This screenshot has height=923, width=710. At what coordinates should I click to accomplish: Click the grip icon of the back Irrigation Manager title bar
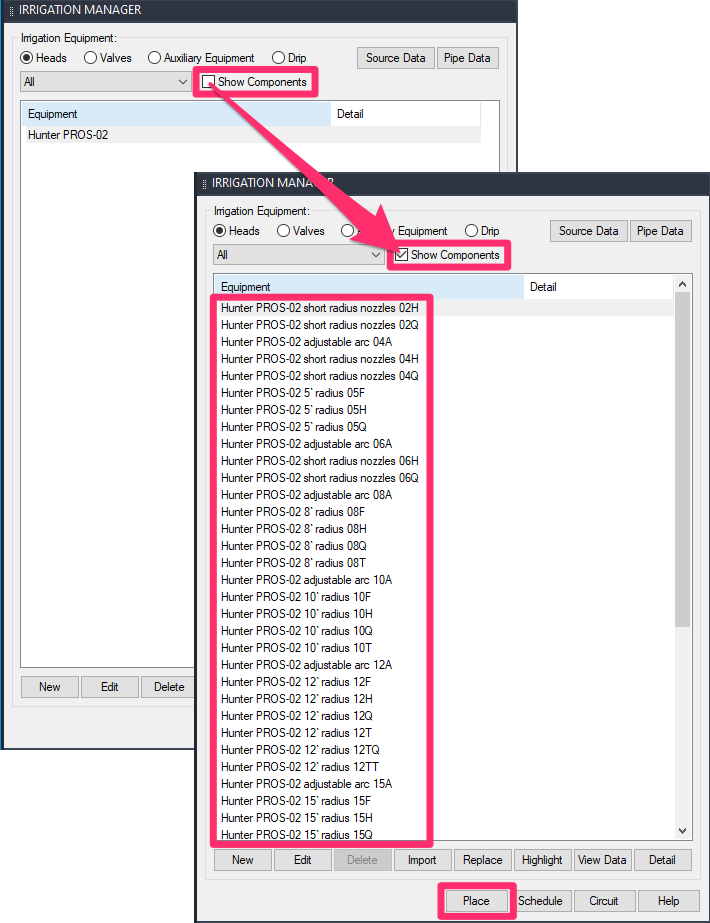(x=11, y=11)
